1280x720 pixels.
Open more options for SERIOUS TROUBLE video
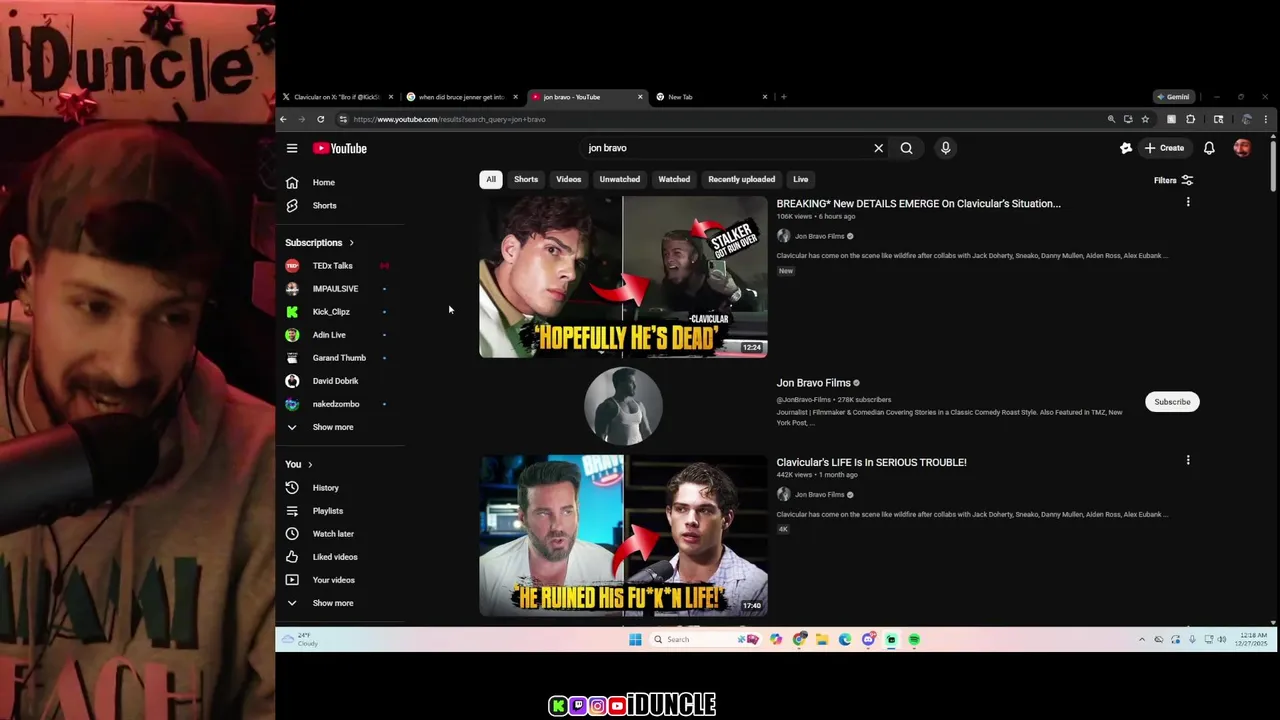pyautogui.click(x=1188, y=460)
